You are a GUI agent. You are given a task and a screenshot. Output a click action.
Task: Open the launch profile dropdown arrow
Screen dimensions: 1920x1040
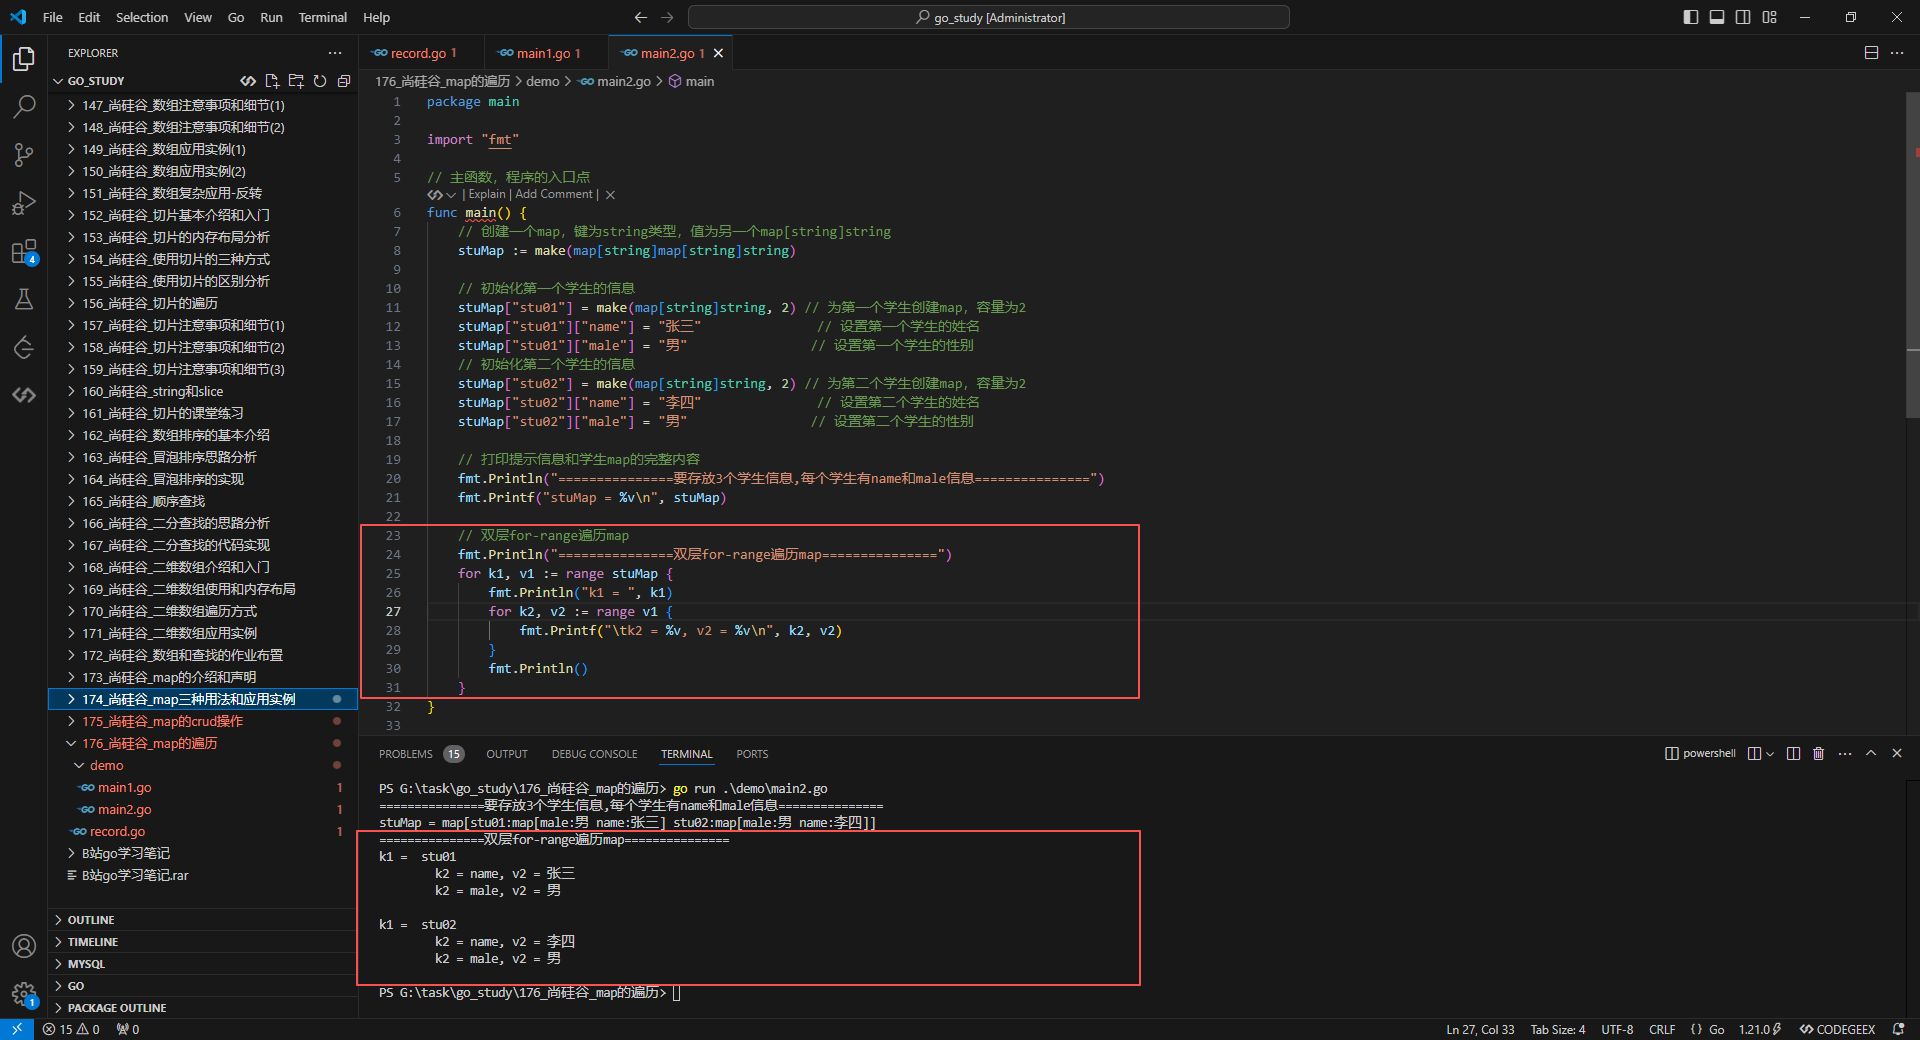coord(1770,754)
